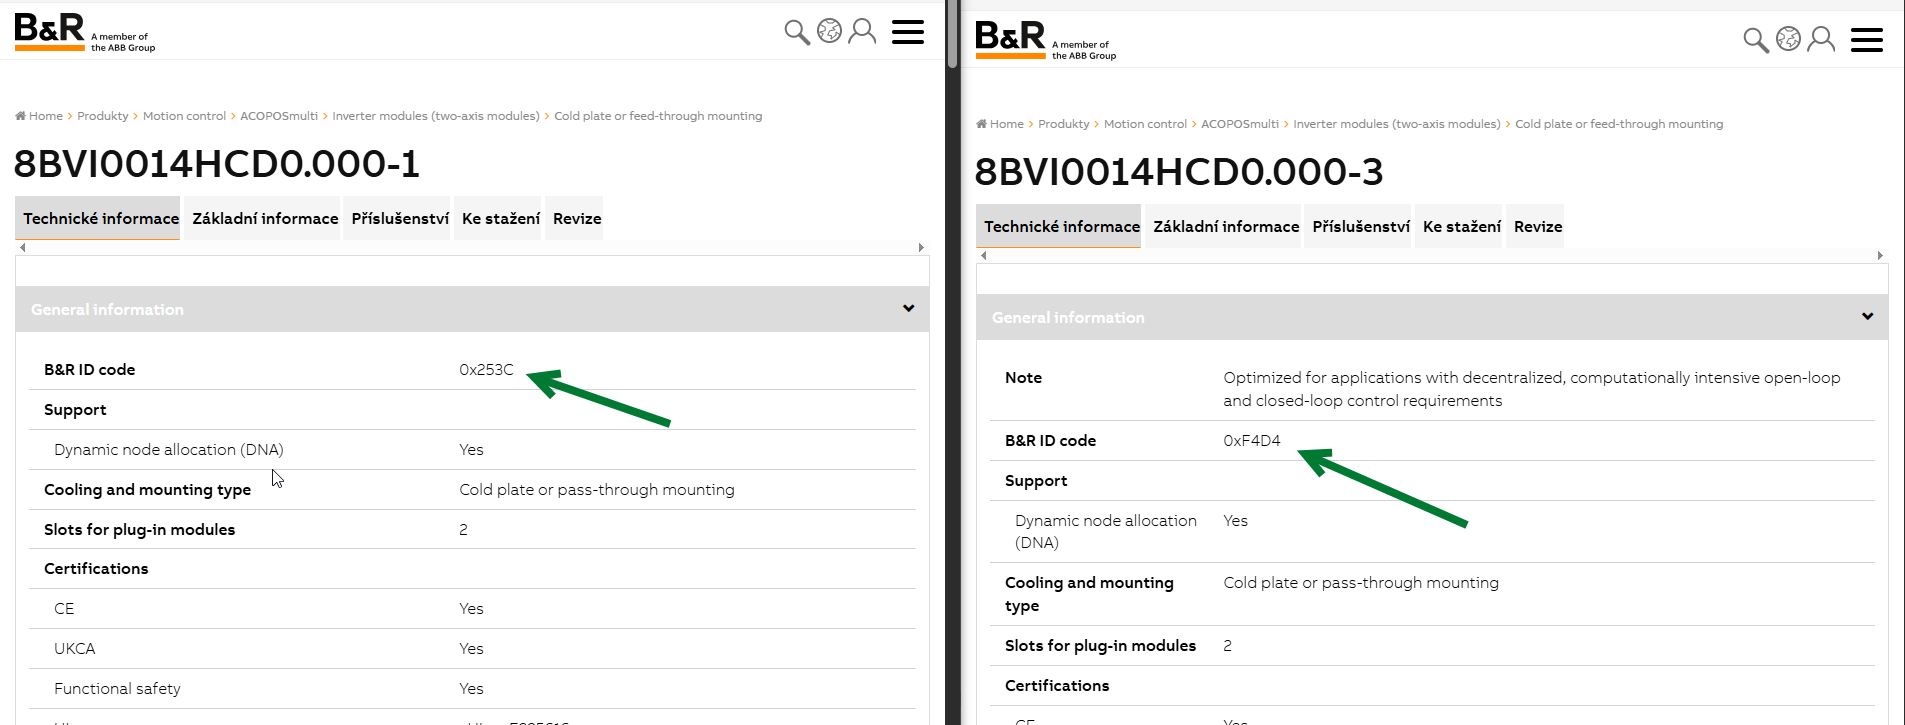Collapse General information section in right window
The width and height of the screenshot is (1905, 725).
tap(1867, 316)
